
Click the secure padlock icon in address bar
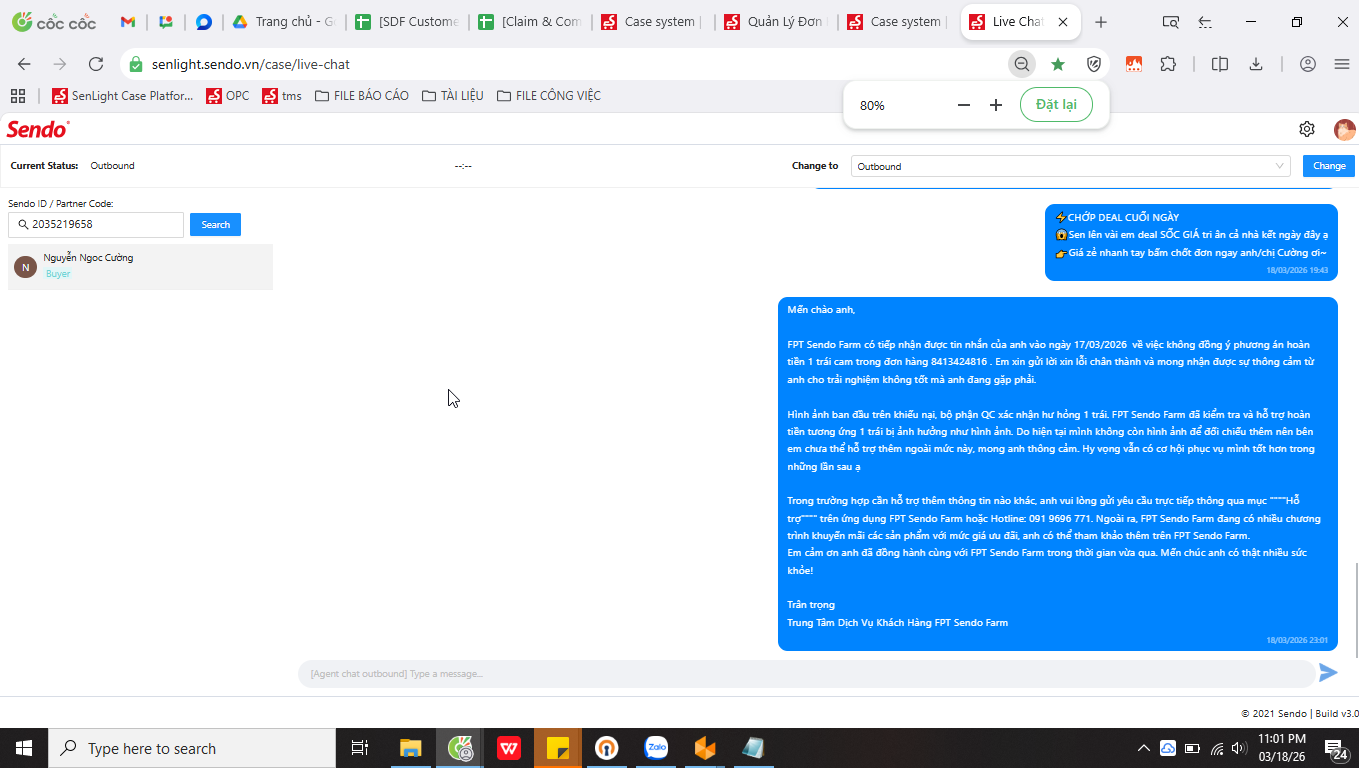[136, 64]
